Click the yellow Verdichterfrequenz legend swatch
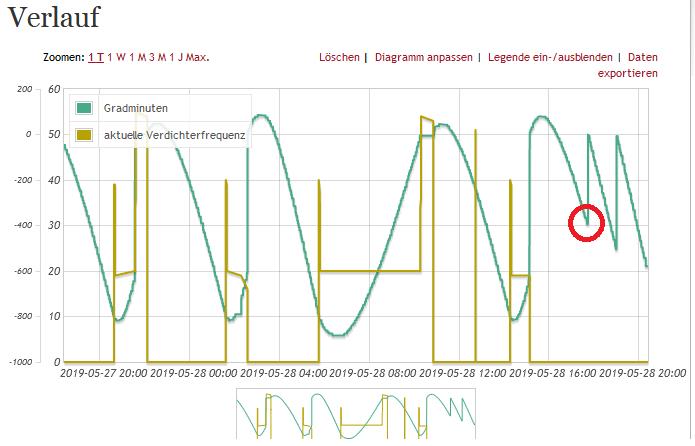695x446 pixels. (x=84, y=135)
